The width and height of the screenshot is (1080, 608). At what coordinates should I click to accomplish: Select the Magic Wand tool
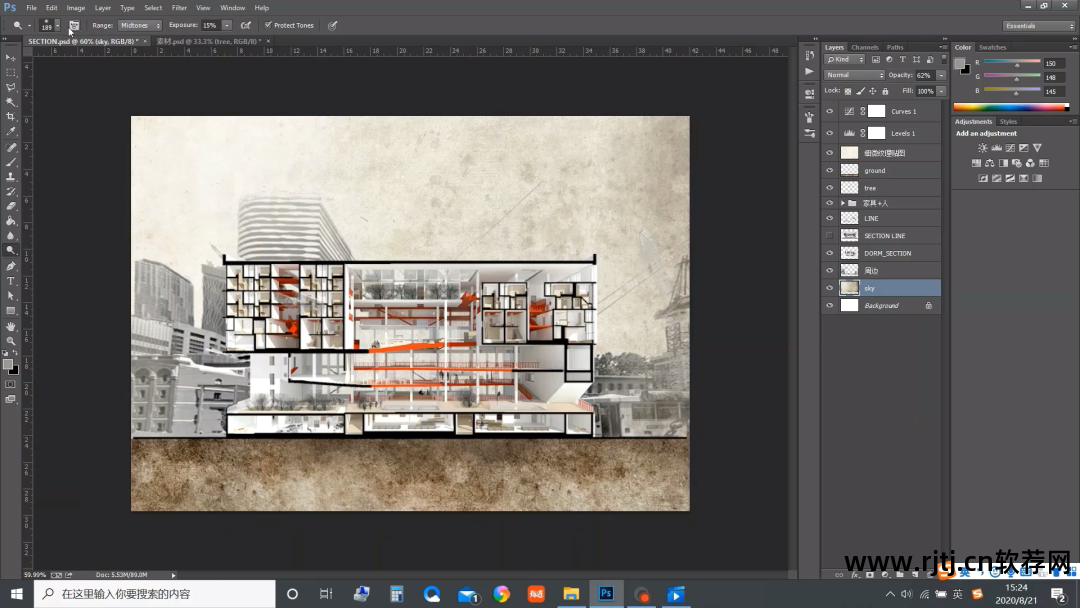pos(10,102)
